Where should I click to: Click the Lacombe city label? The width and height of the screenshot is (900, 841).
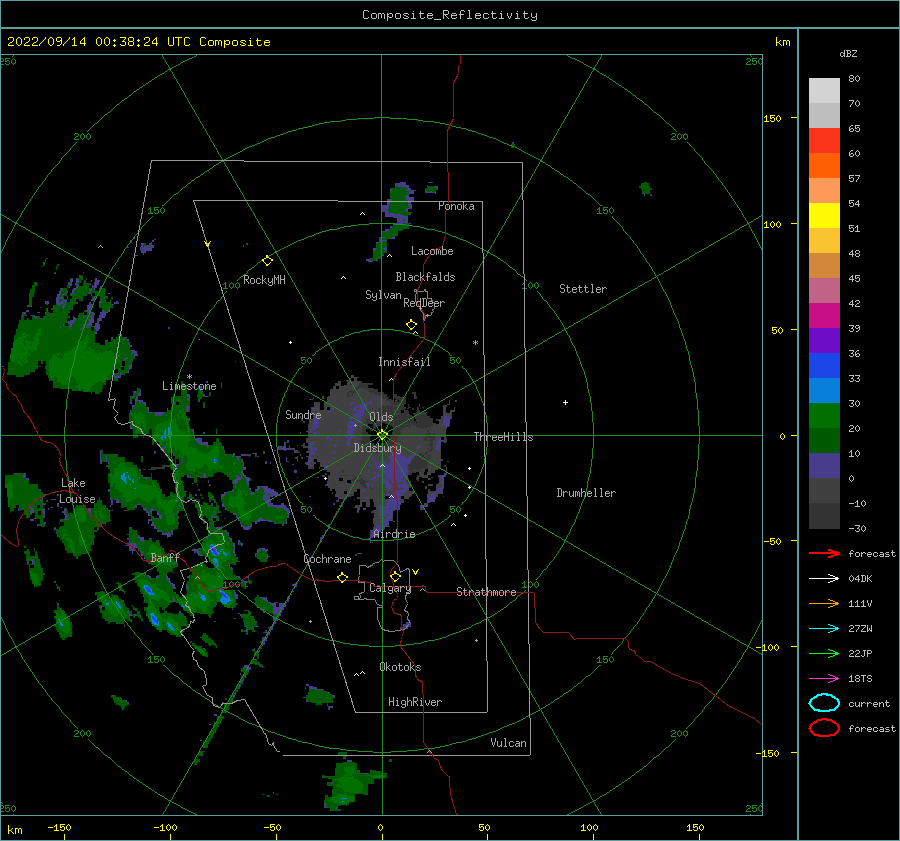click(432, 251)
